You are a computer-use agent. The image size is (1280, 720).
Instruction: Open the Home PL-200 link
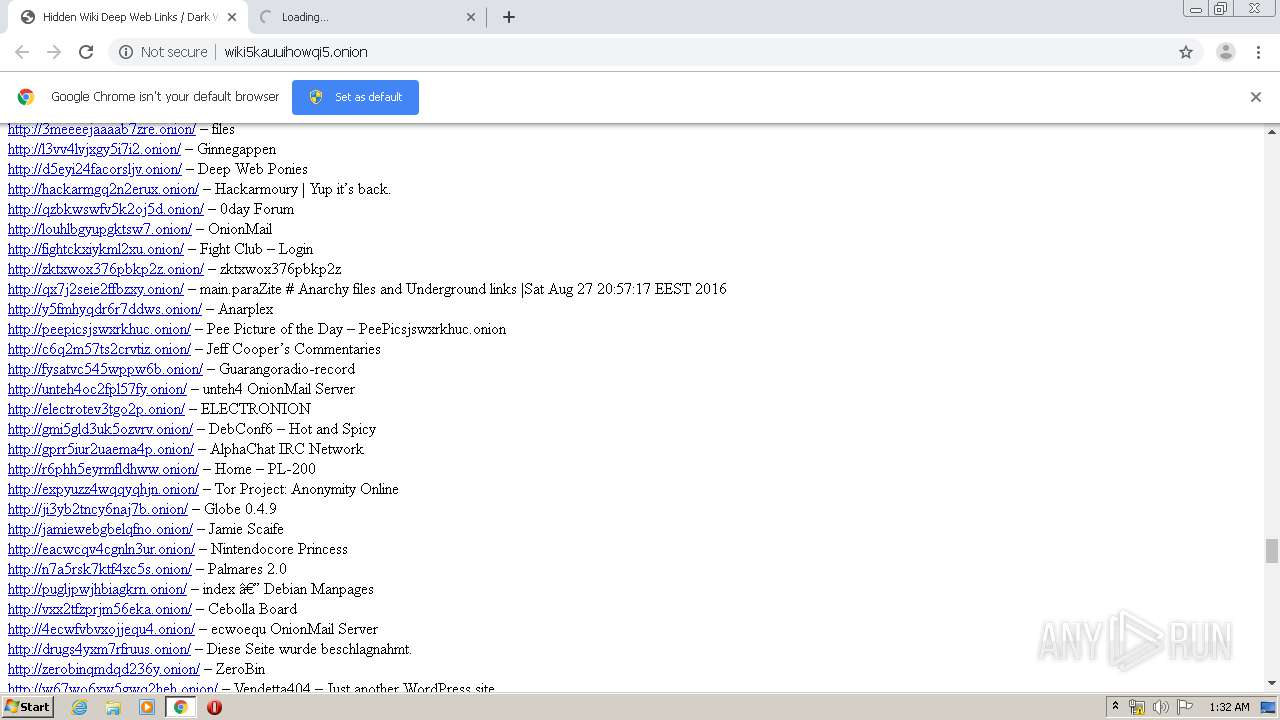click(x=103, y=469)
